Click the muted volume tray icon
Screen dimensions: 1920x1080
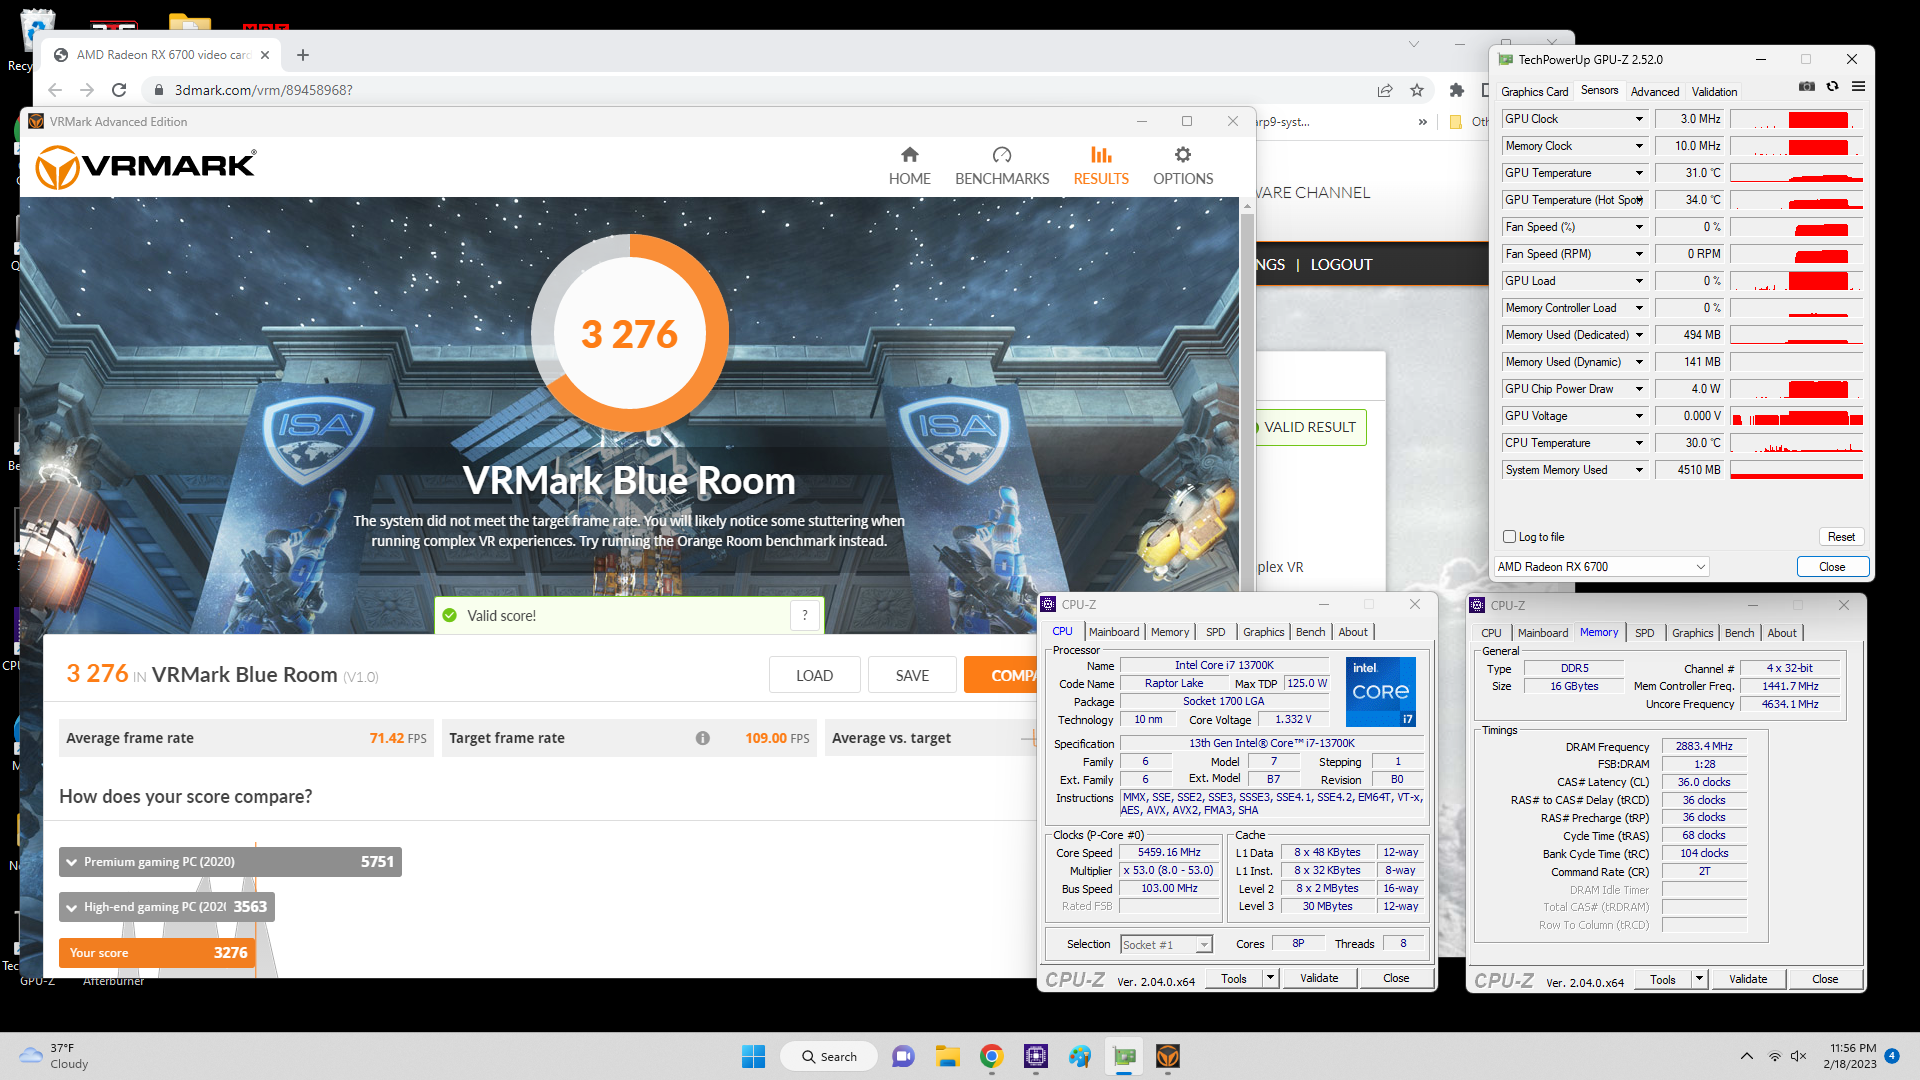click(1798, 1056)
